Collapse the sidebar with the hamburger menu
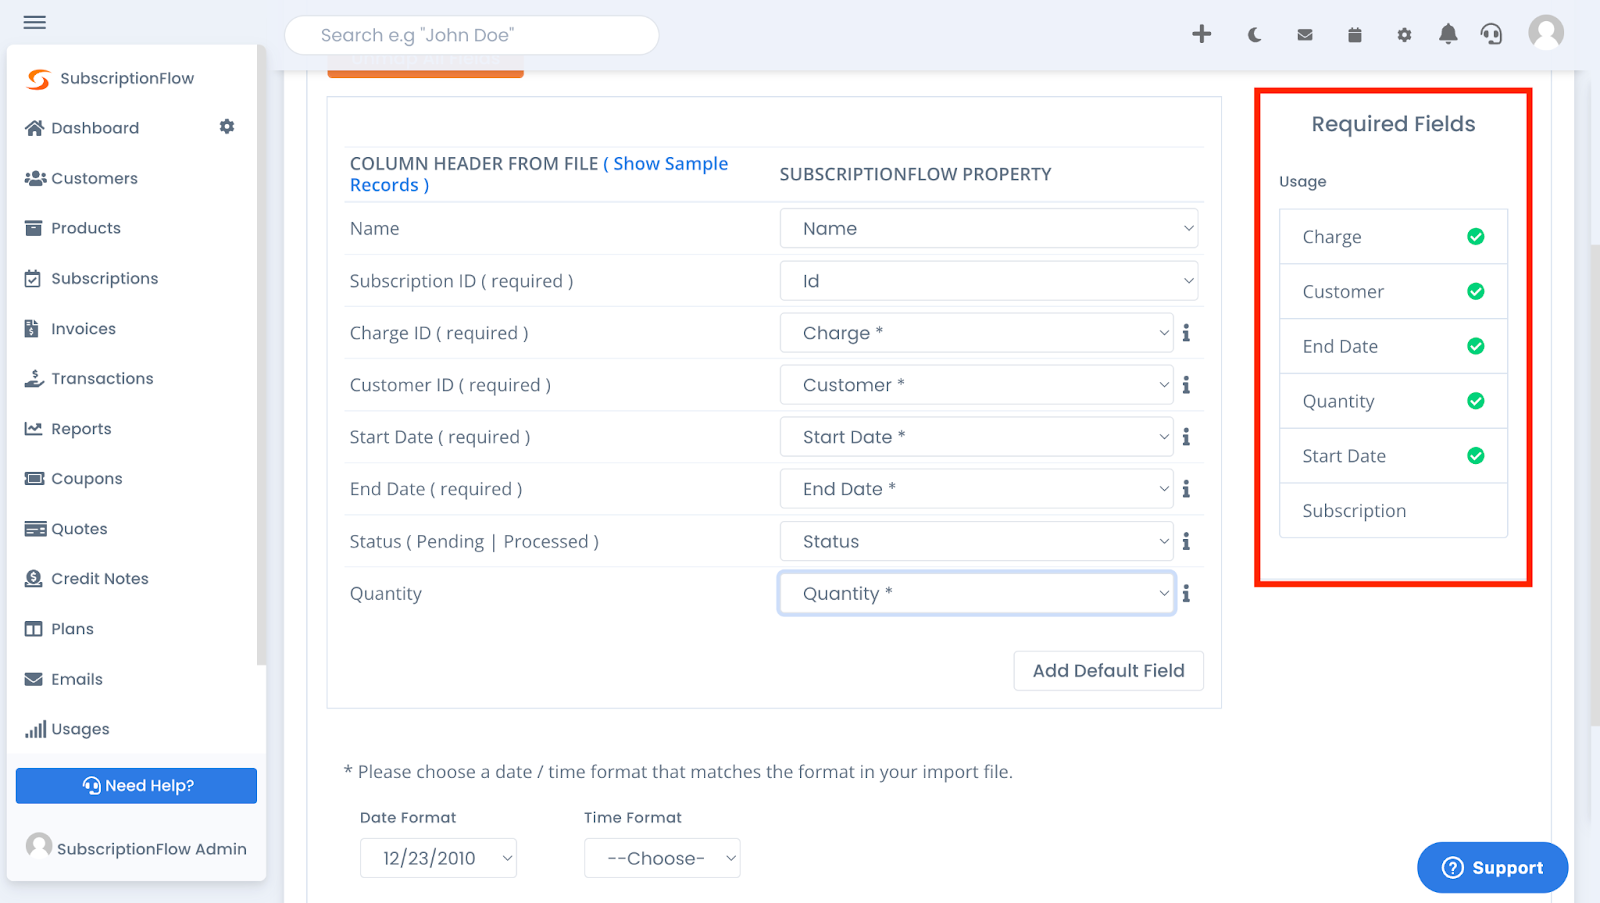Viewport: 1600px width, 903px height. click(x=35, y=22)
